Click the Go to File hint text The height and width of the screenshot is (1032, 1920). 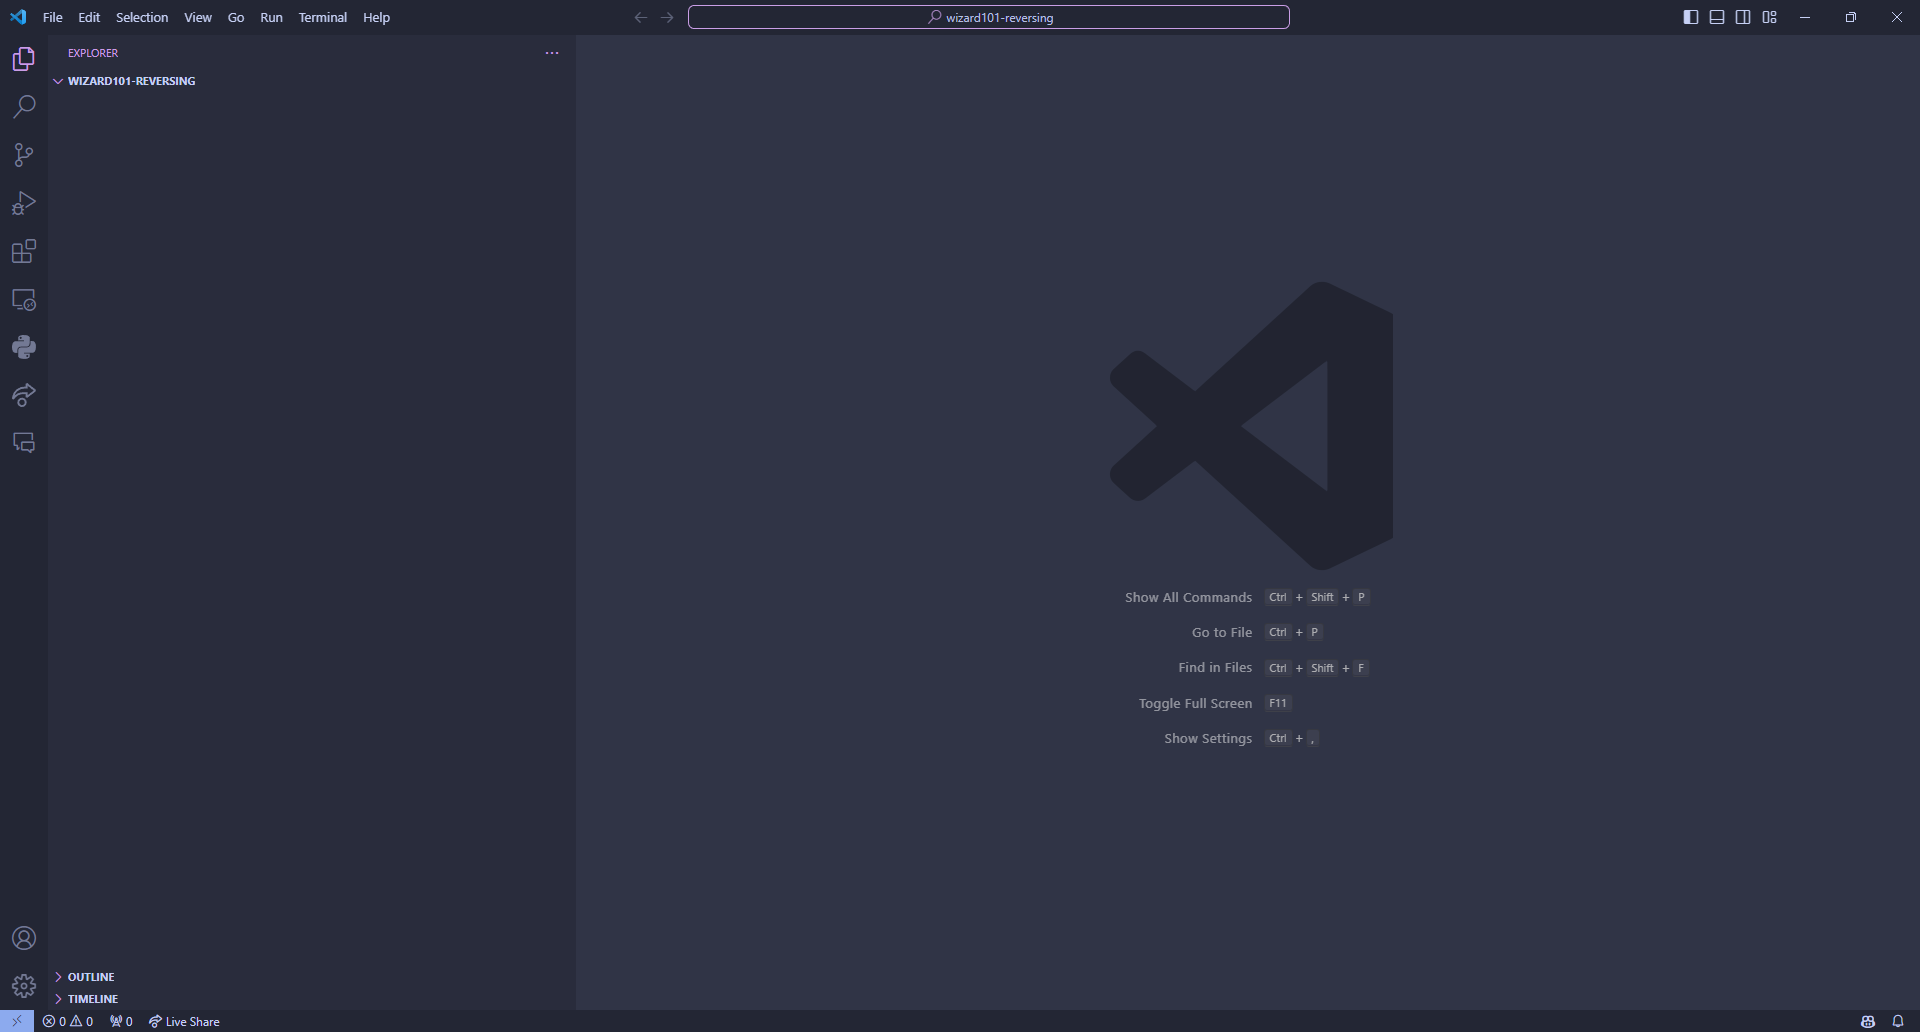[1222, 632]
